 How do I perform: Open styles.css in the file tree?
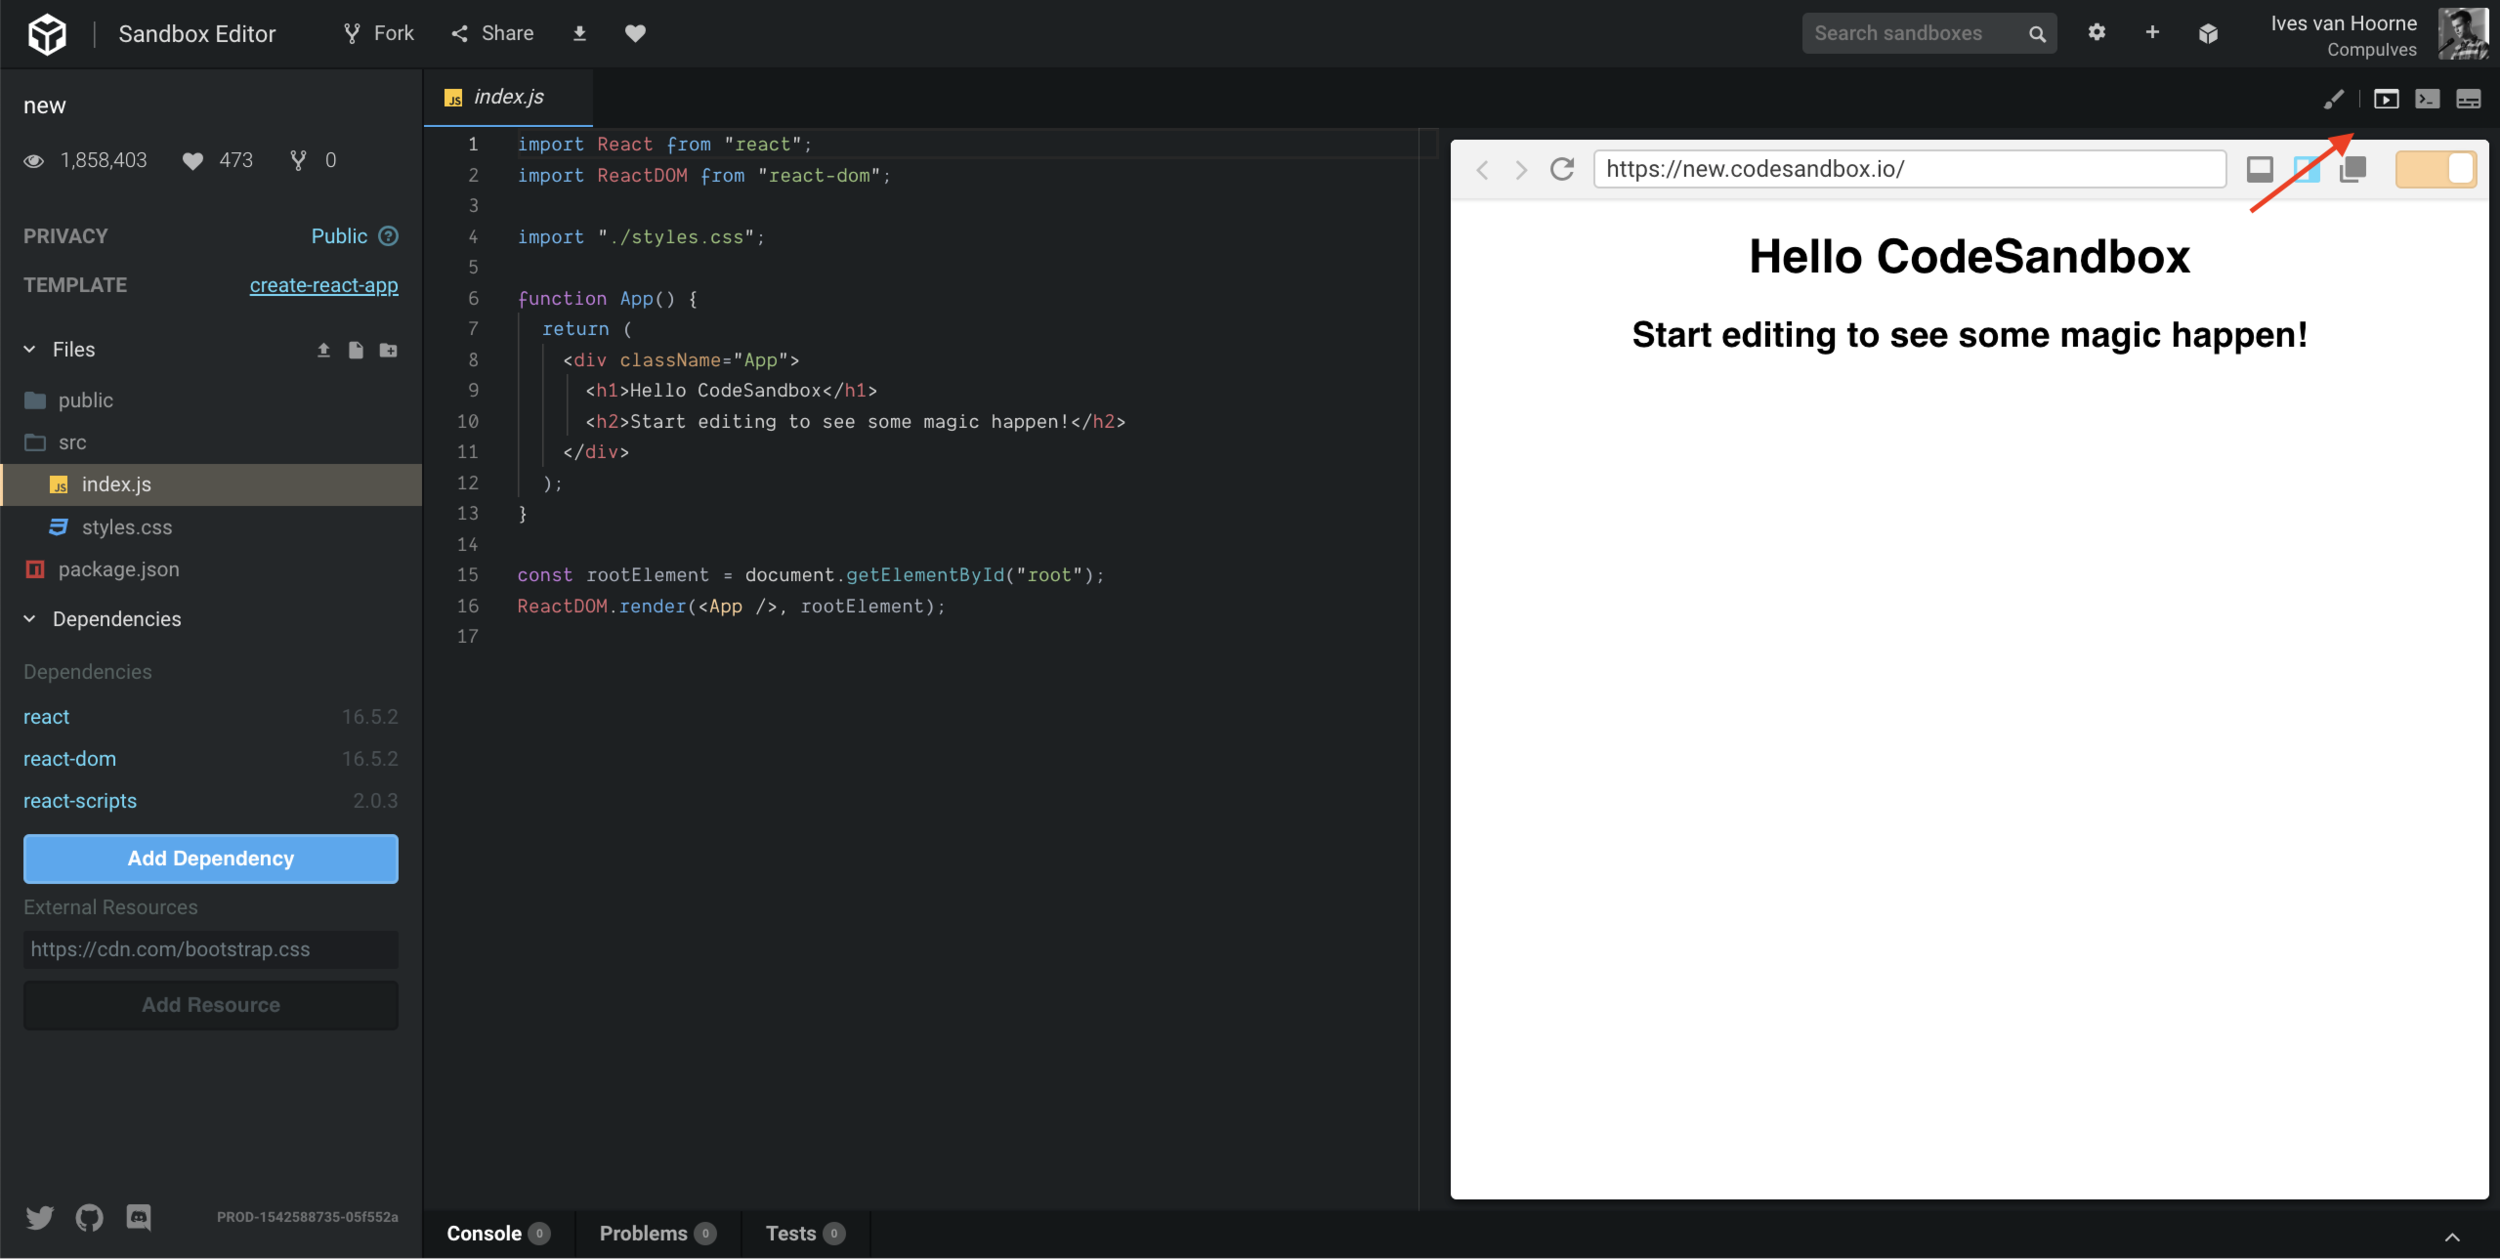[126, 527]
